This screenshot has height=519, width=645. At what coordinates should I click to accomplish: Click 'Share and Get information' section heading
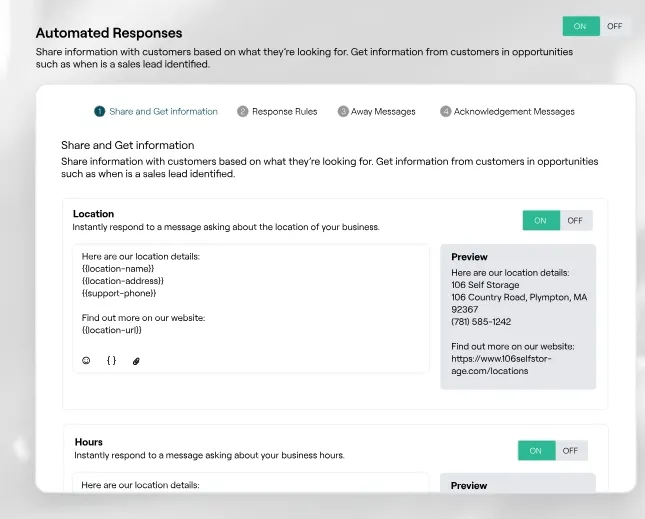coord(128,145)
